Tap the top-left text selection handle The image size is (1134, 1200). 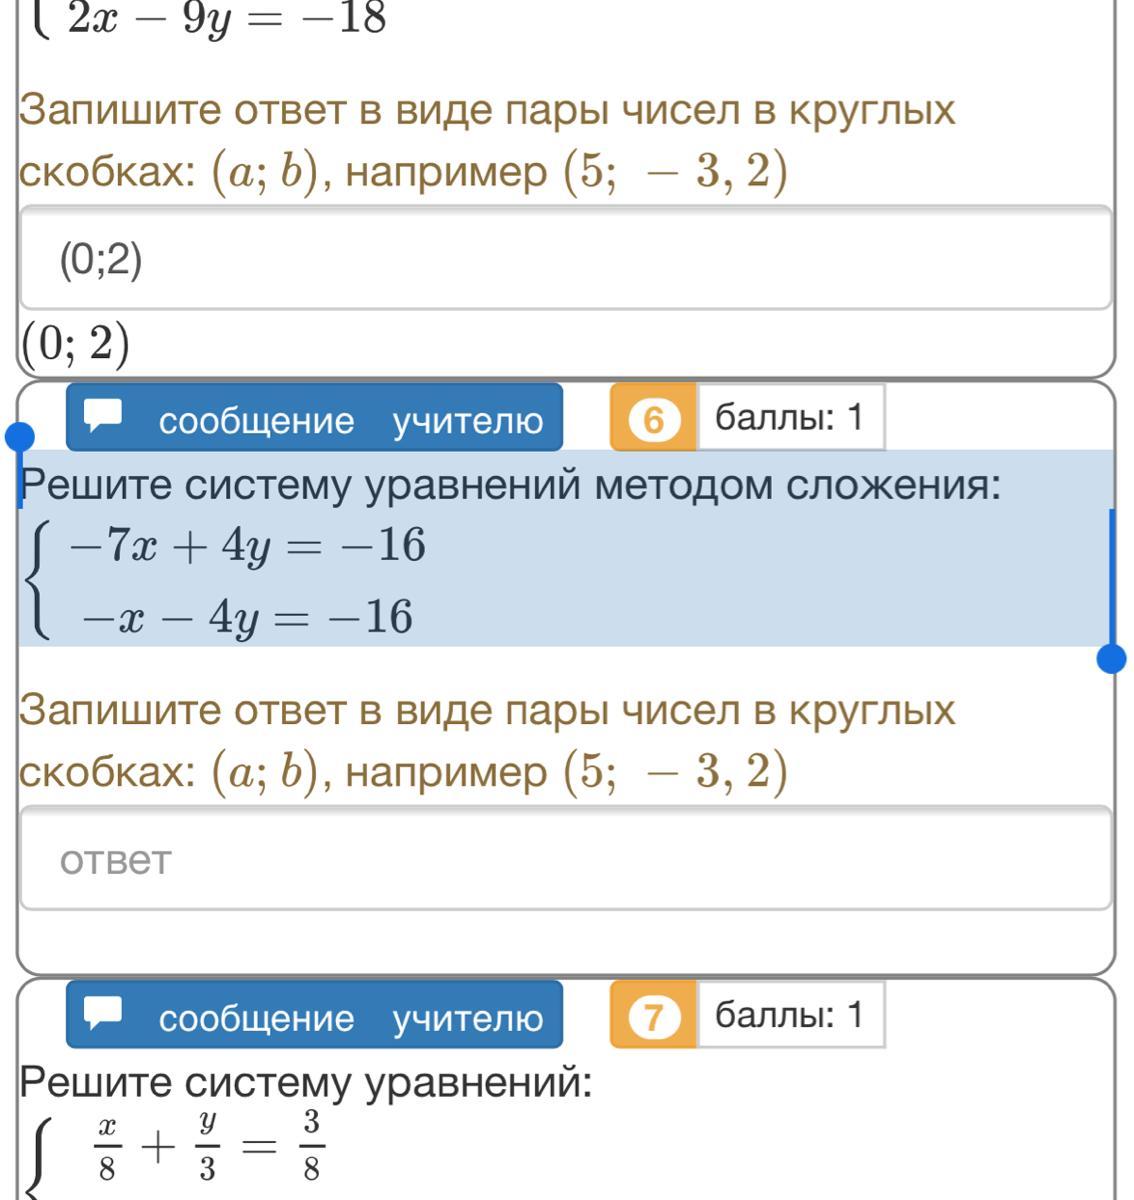click(x=19, y=438)
